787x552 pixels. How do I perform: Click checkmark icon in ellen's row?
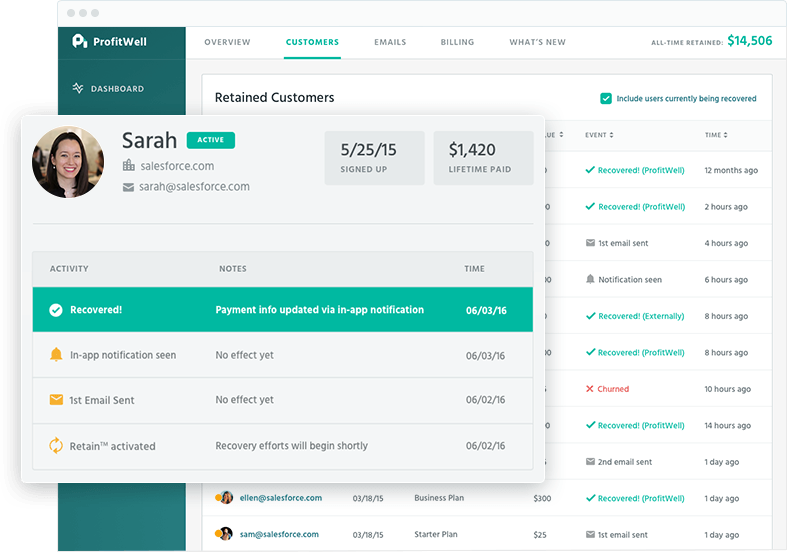(590, 498)
